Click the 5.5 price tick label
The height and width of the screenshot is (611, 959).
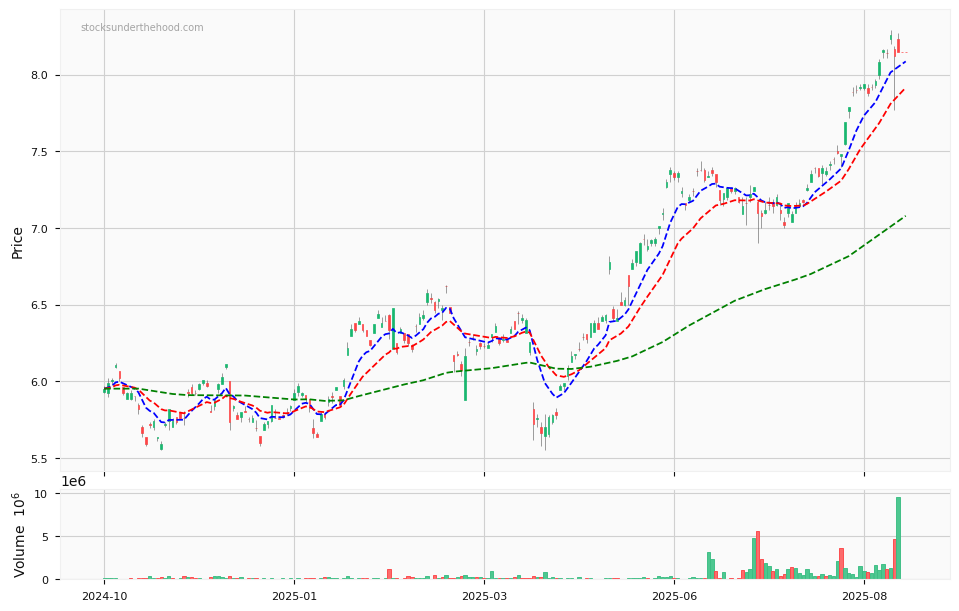tap(40, 459)
